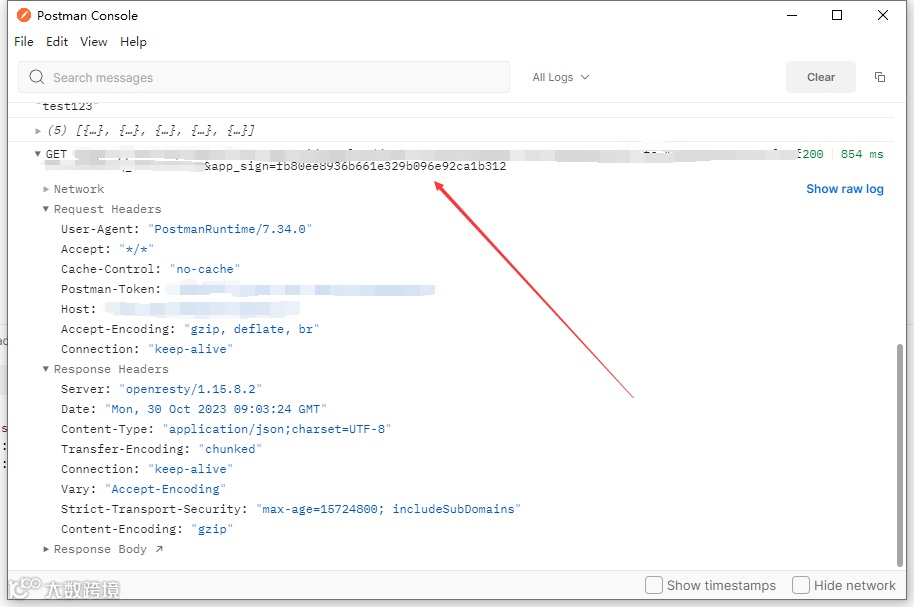Image resolution: width=914 pixels, height=607 pixels.
Task: Select Transfer-Encoding chunked value
Action: click(230, 449)
